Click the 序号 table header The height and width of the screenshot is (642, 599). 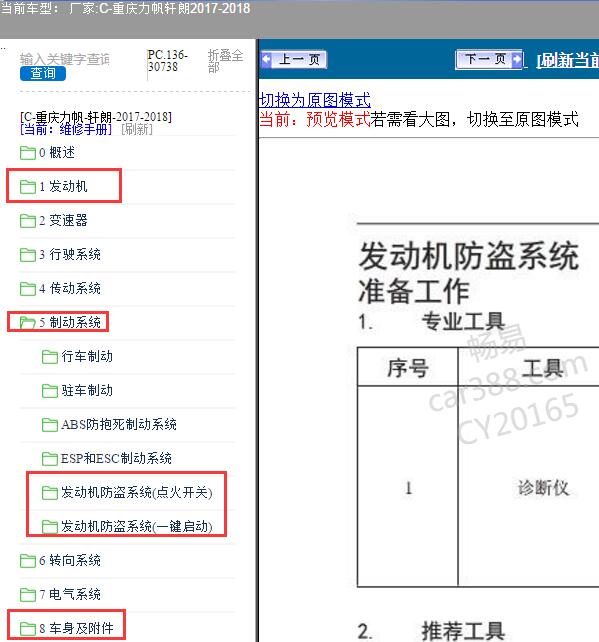[x=408, y=367]
